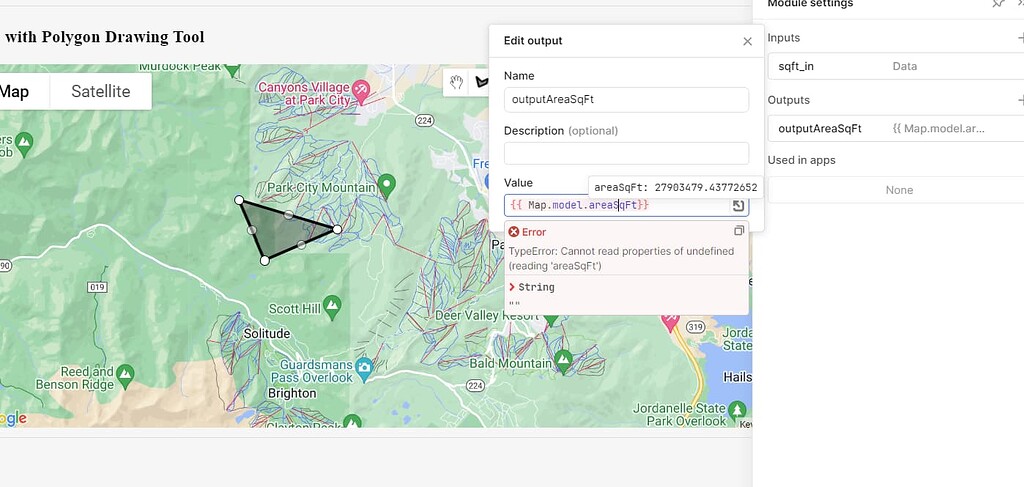Image resolution: width=1024 pixels, height=487 pixels.
Task: Click the output Name input field
Action: coord(626,100)
